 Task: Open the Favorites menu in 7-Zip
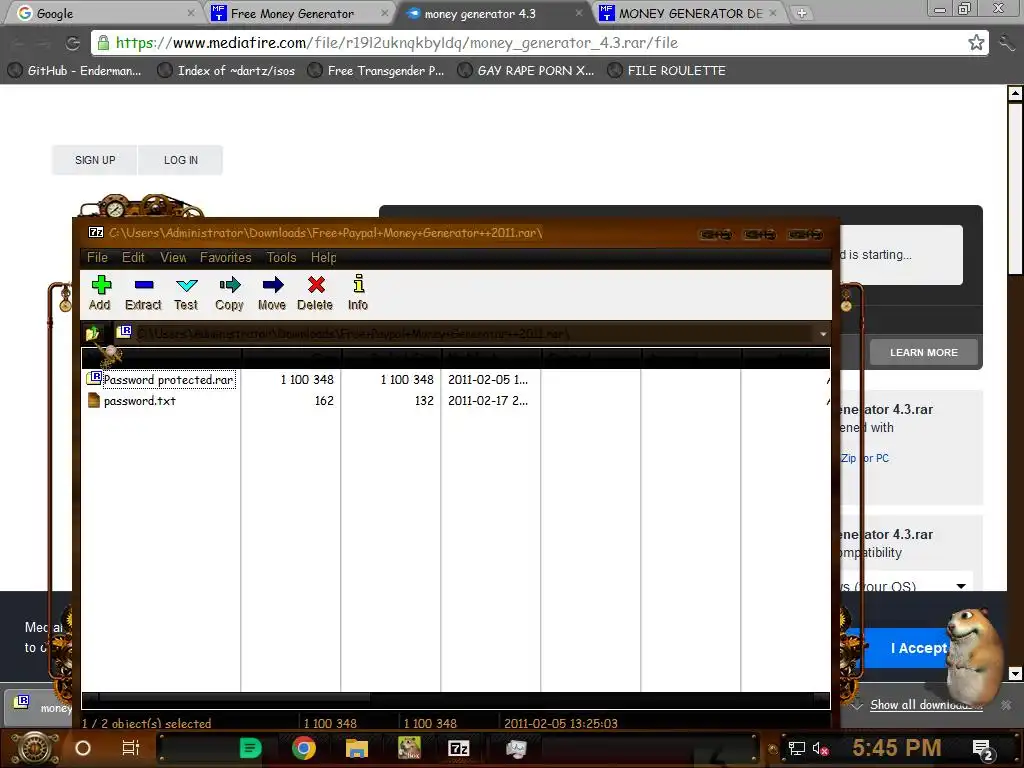tap(225, 257)
